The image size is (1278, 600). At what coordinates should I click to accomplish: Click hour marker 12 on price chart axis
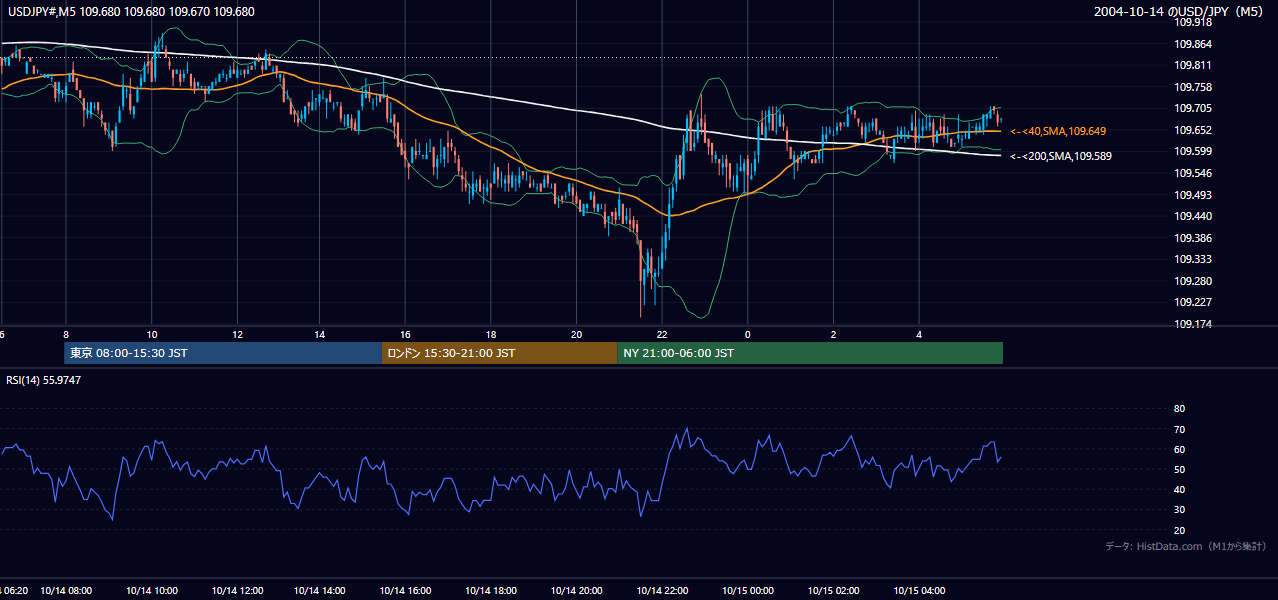[x=236, y=334]
